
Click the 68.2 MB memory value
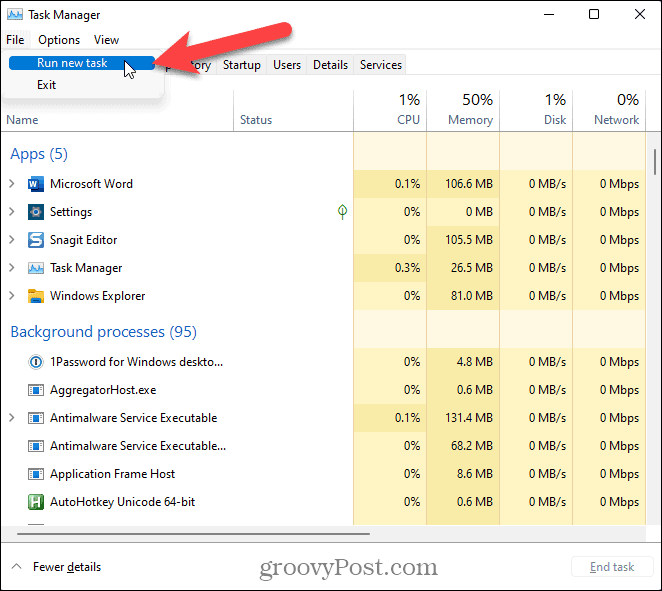[x=472, y=445]
